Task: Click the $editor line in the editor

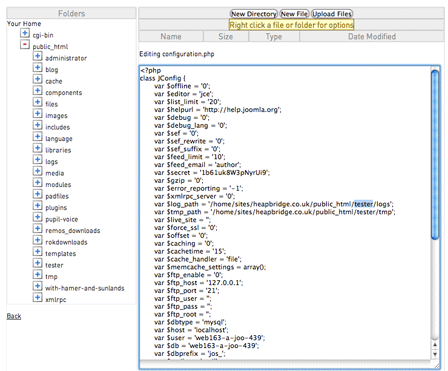Action: [184, 94]
